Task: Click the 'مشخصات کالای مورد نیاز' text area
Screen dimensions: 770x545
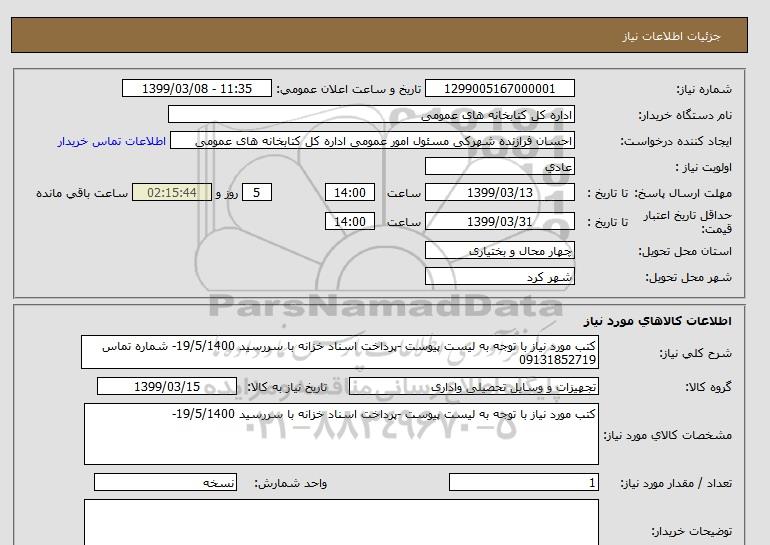Action: coord(340,433)
